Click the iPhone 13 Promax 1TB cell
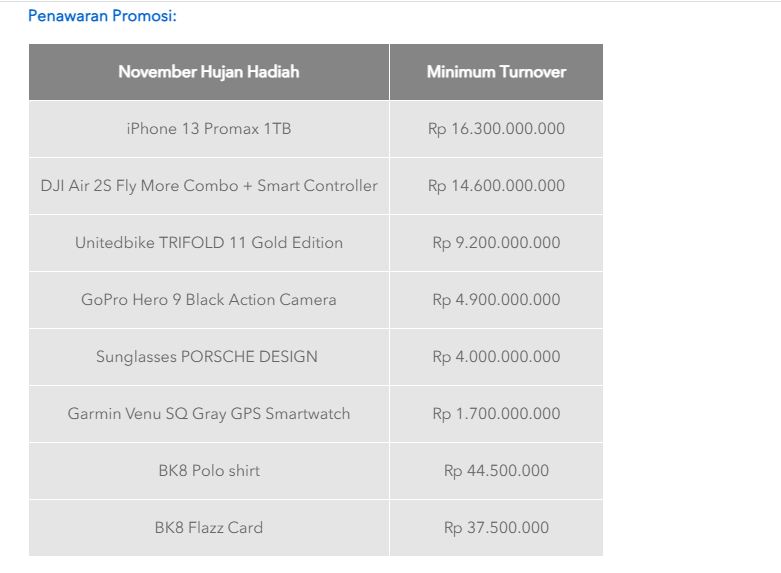Viewport: 781px width, 573px height. (x=209, y=129)
